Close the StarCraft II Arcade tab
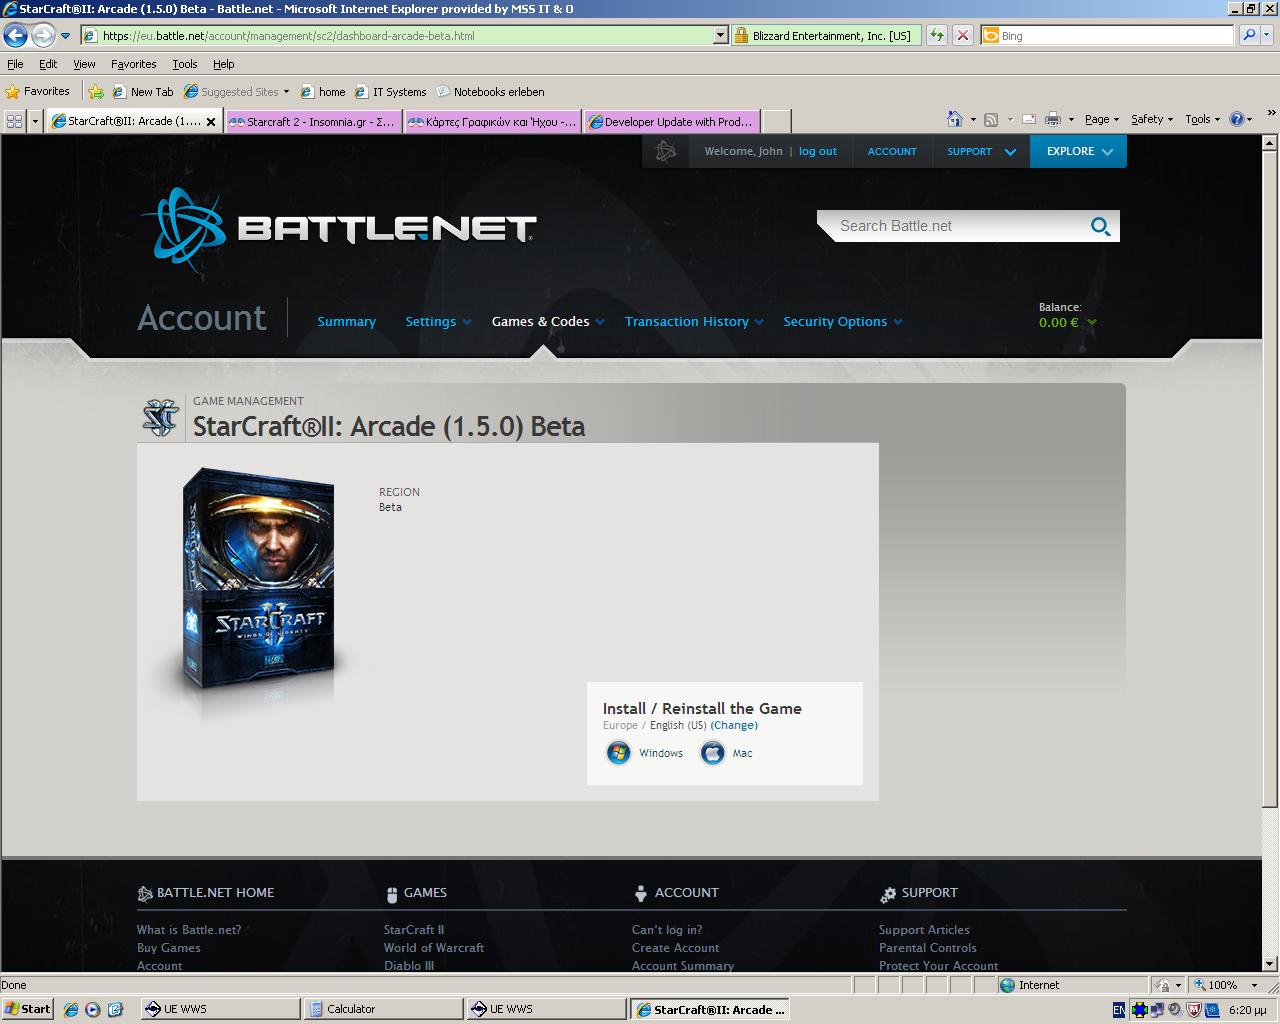The height and width of the screenshot is (1024, 1280). tap(211, 122)
